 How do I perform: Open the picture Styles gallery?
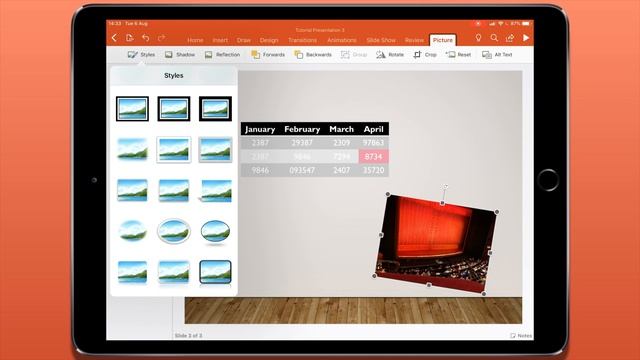[141, 55]
